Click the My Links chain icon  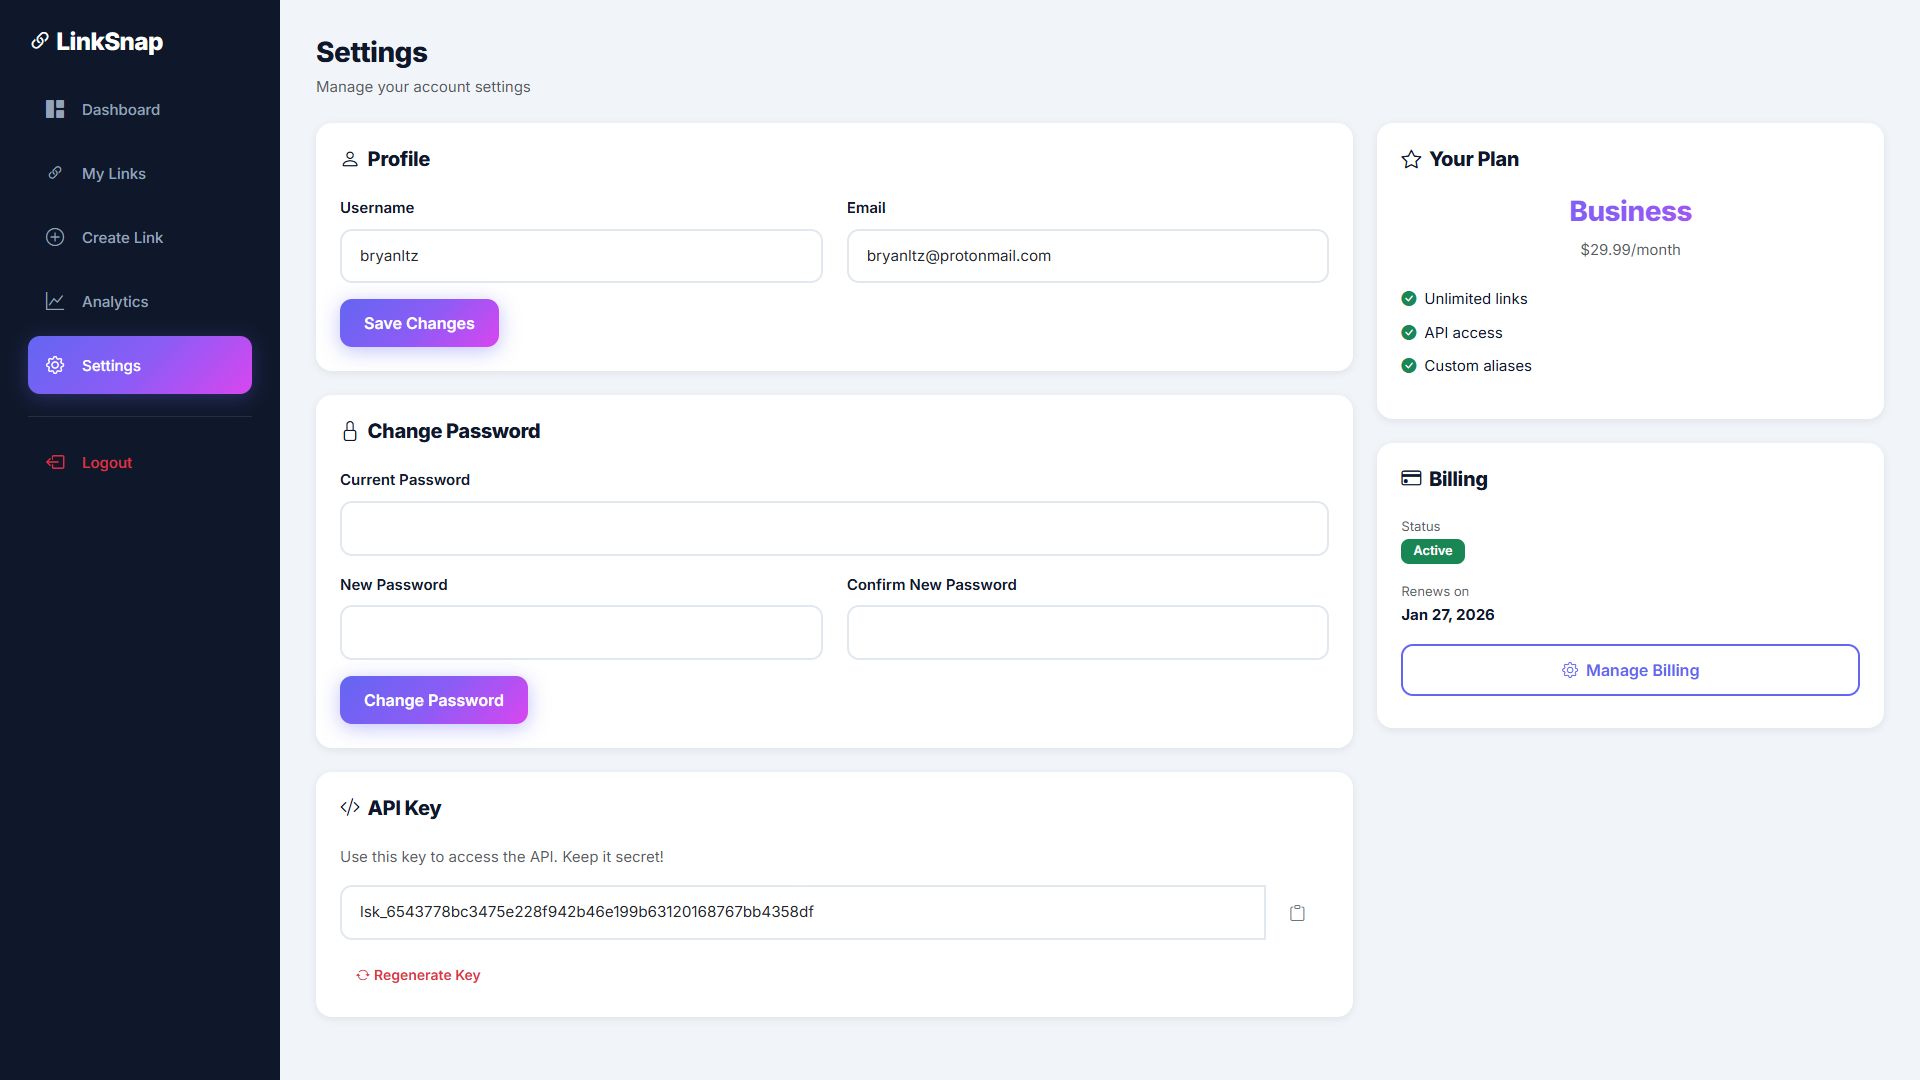click(55, 173)
